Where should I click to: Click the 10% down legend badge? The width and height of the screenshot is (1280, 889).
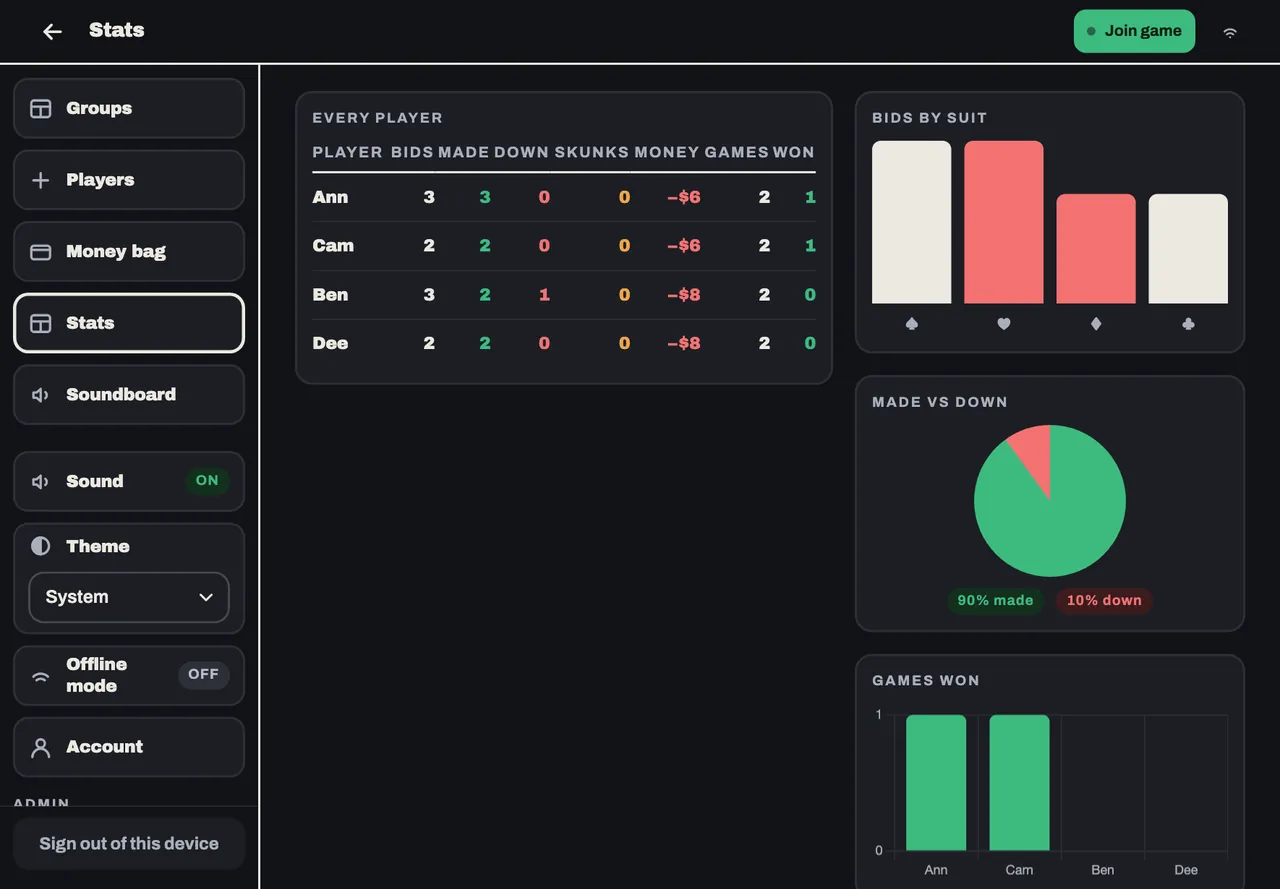[x=1104, y=600]
